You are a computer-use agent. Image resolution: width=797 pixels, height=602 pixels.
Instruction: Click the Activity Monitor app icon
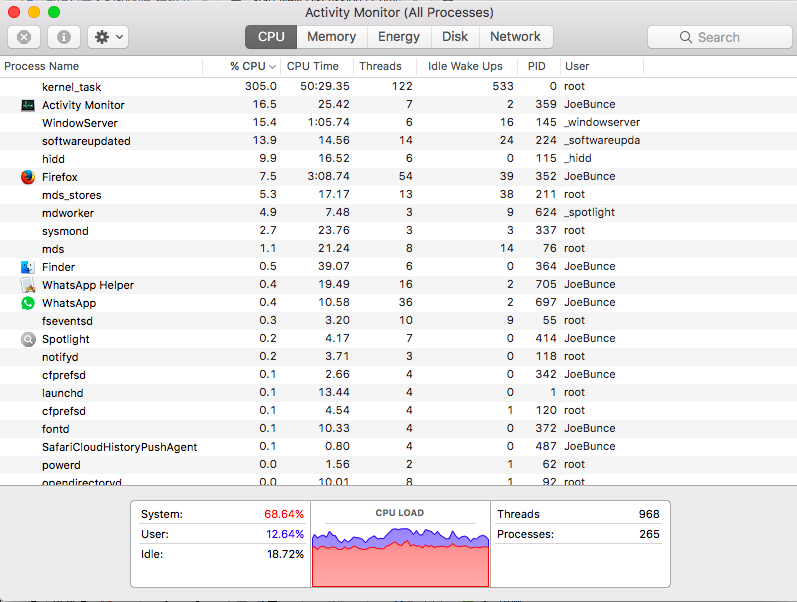pos(28,105)
